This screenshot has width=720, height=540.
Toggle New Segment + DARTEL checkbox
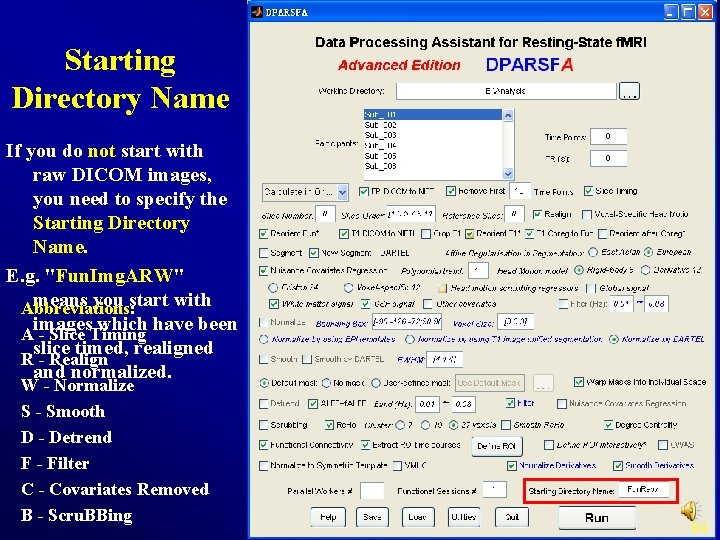click(x=314, y=253)
